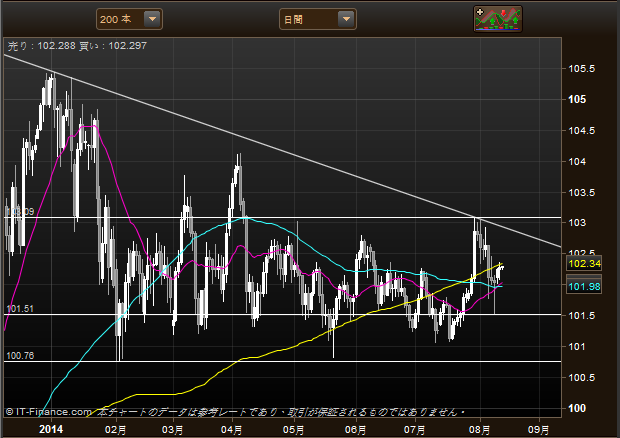Click the 103 price axis label
This screenshot has height=438, width=620.
tap(577, 223)
